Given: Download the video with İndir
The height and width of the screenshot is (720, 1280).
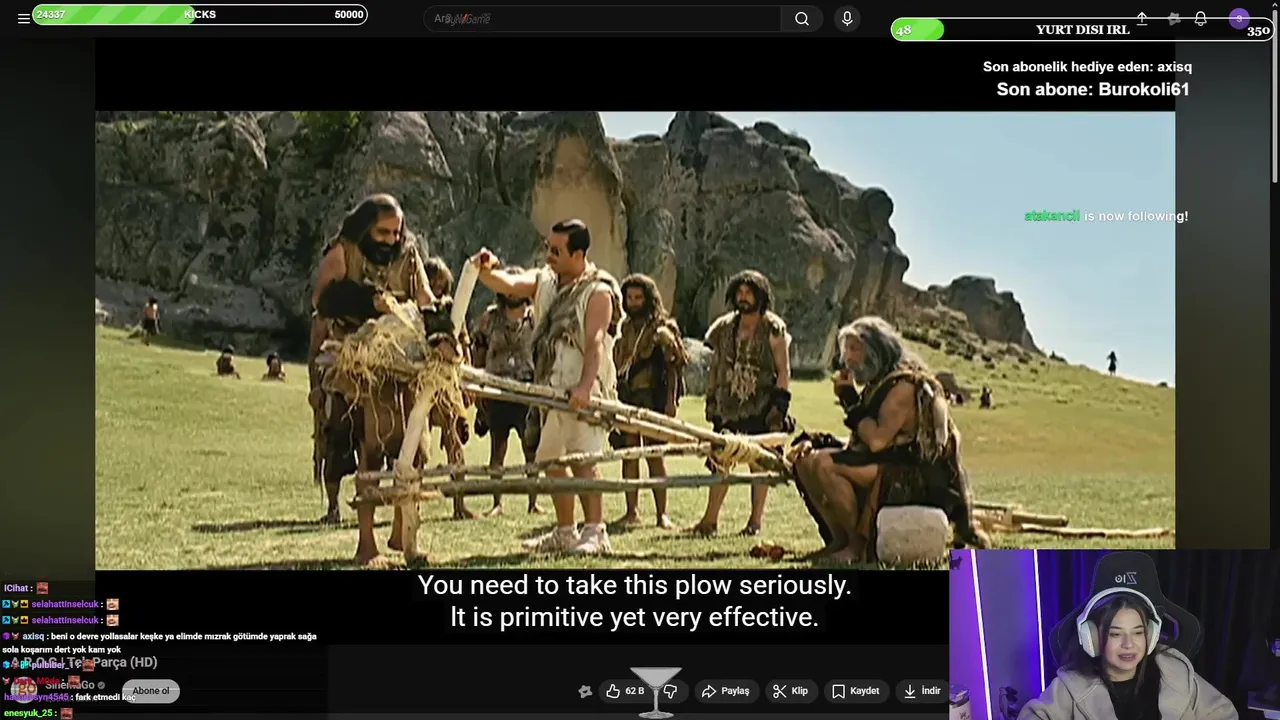Looking at the screenshot, I should pos(922,691).
